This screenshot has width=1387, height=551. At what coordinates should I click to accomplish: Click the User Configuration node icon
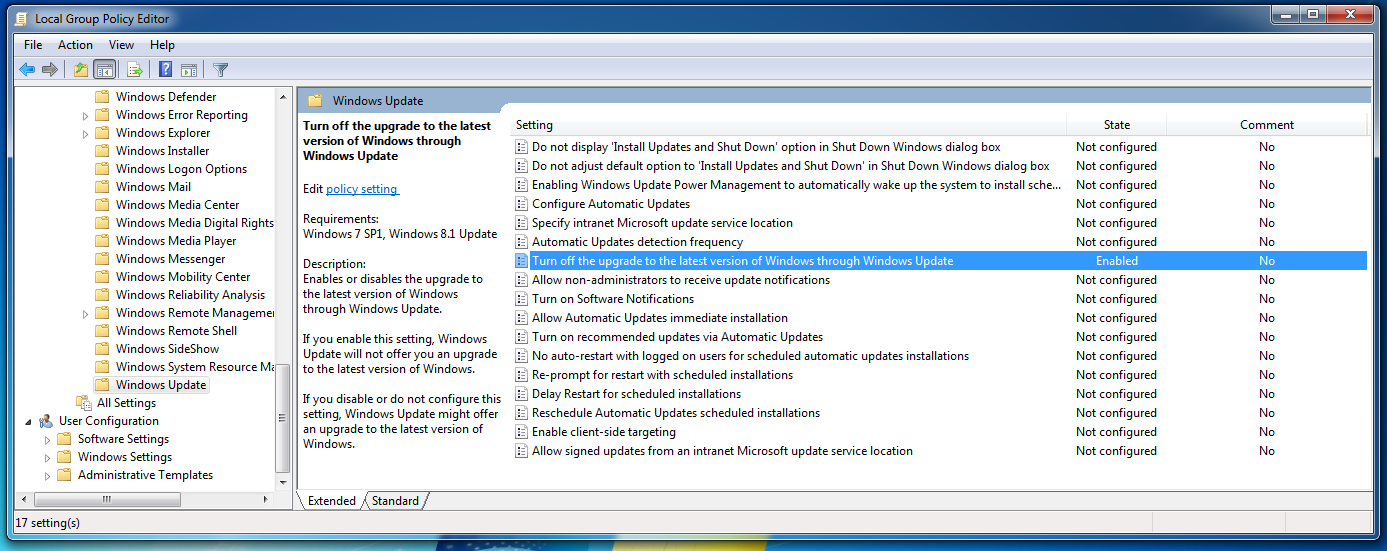coord(46,421)
